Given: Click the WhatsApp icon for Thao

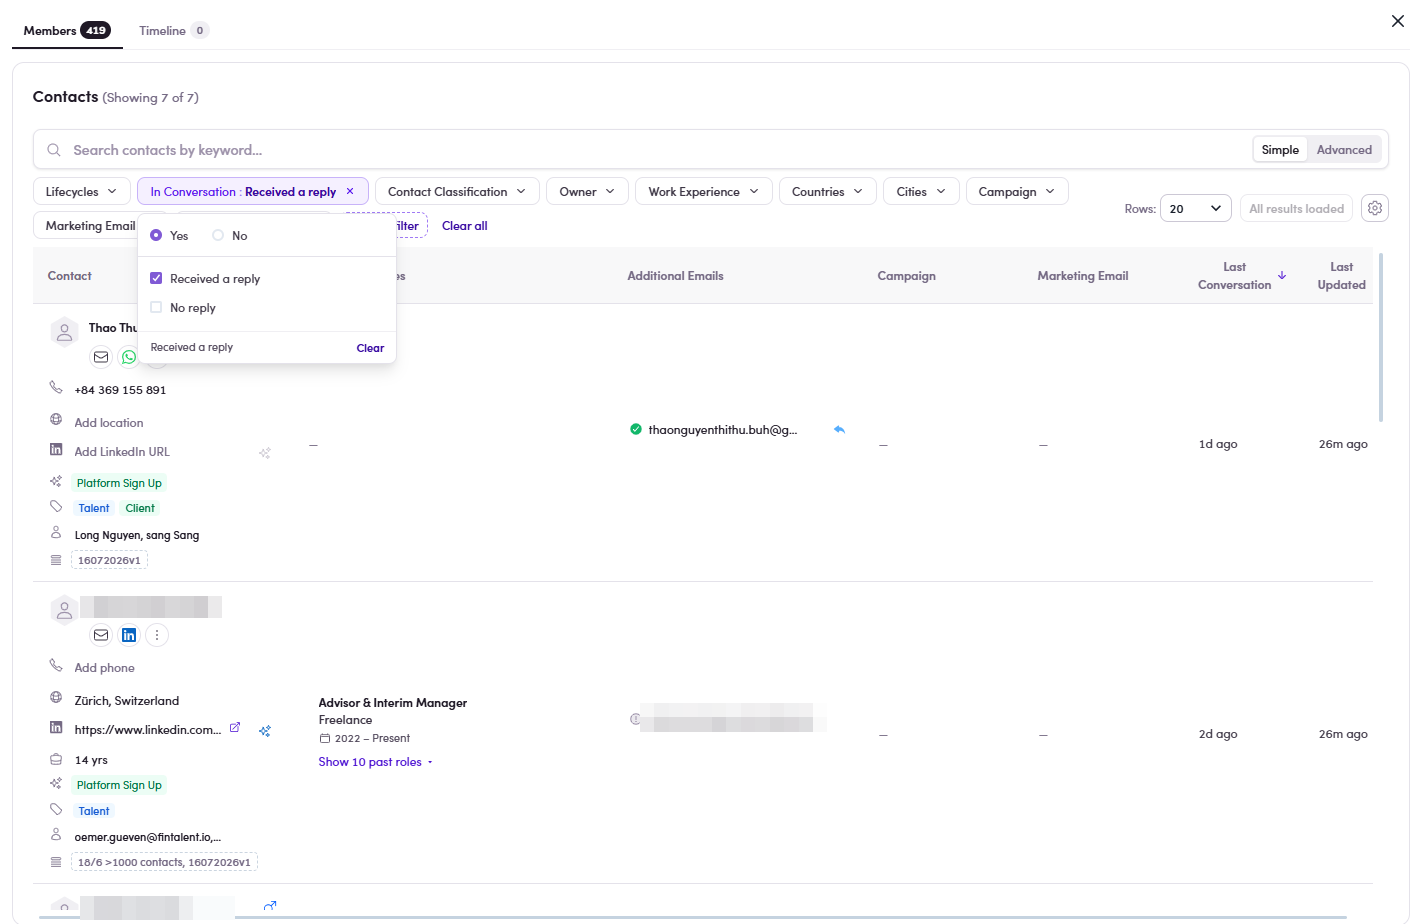Looking at the screenshot, I should click(129, 357).
